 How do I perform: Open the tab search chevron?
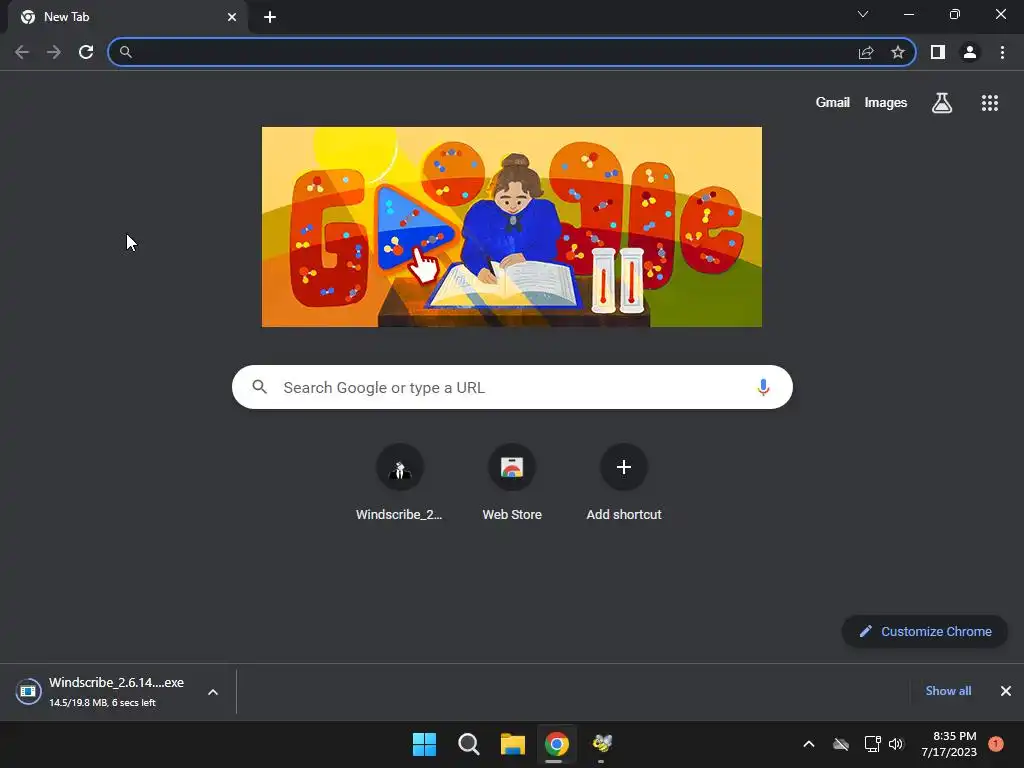click(863, 14)
